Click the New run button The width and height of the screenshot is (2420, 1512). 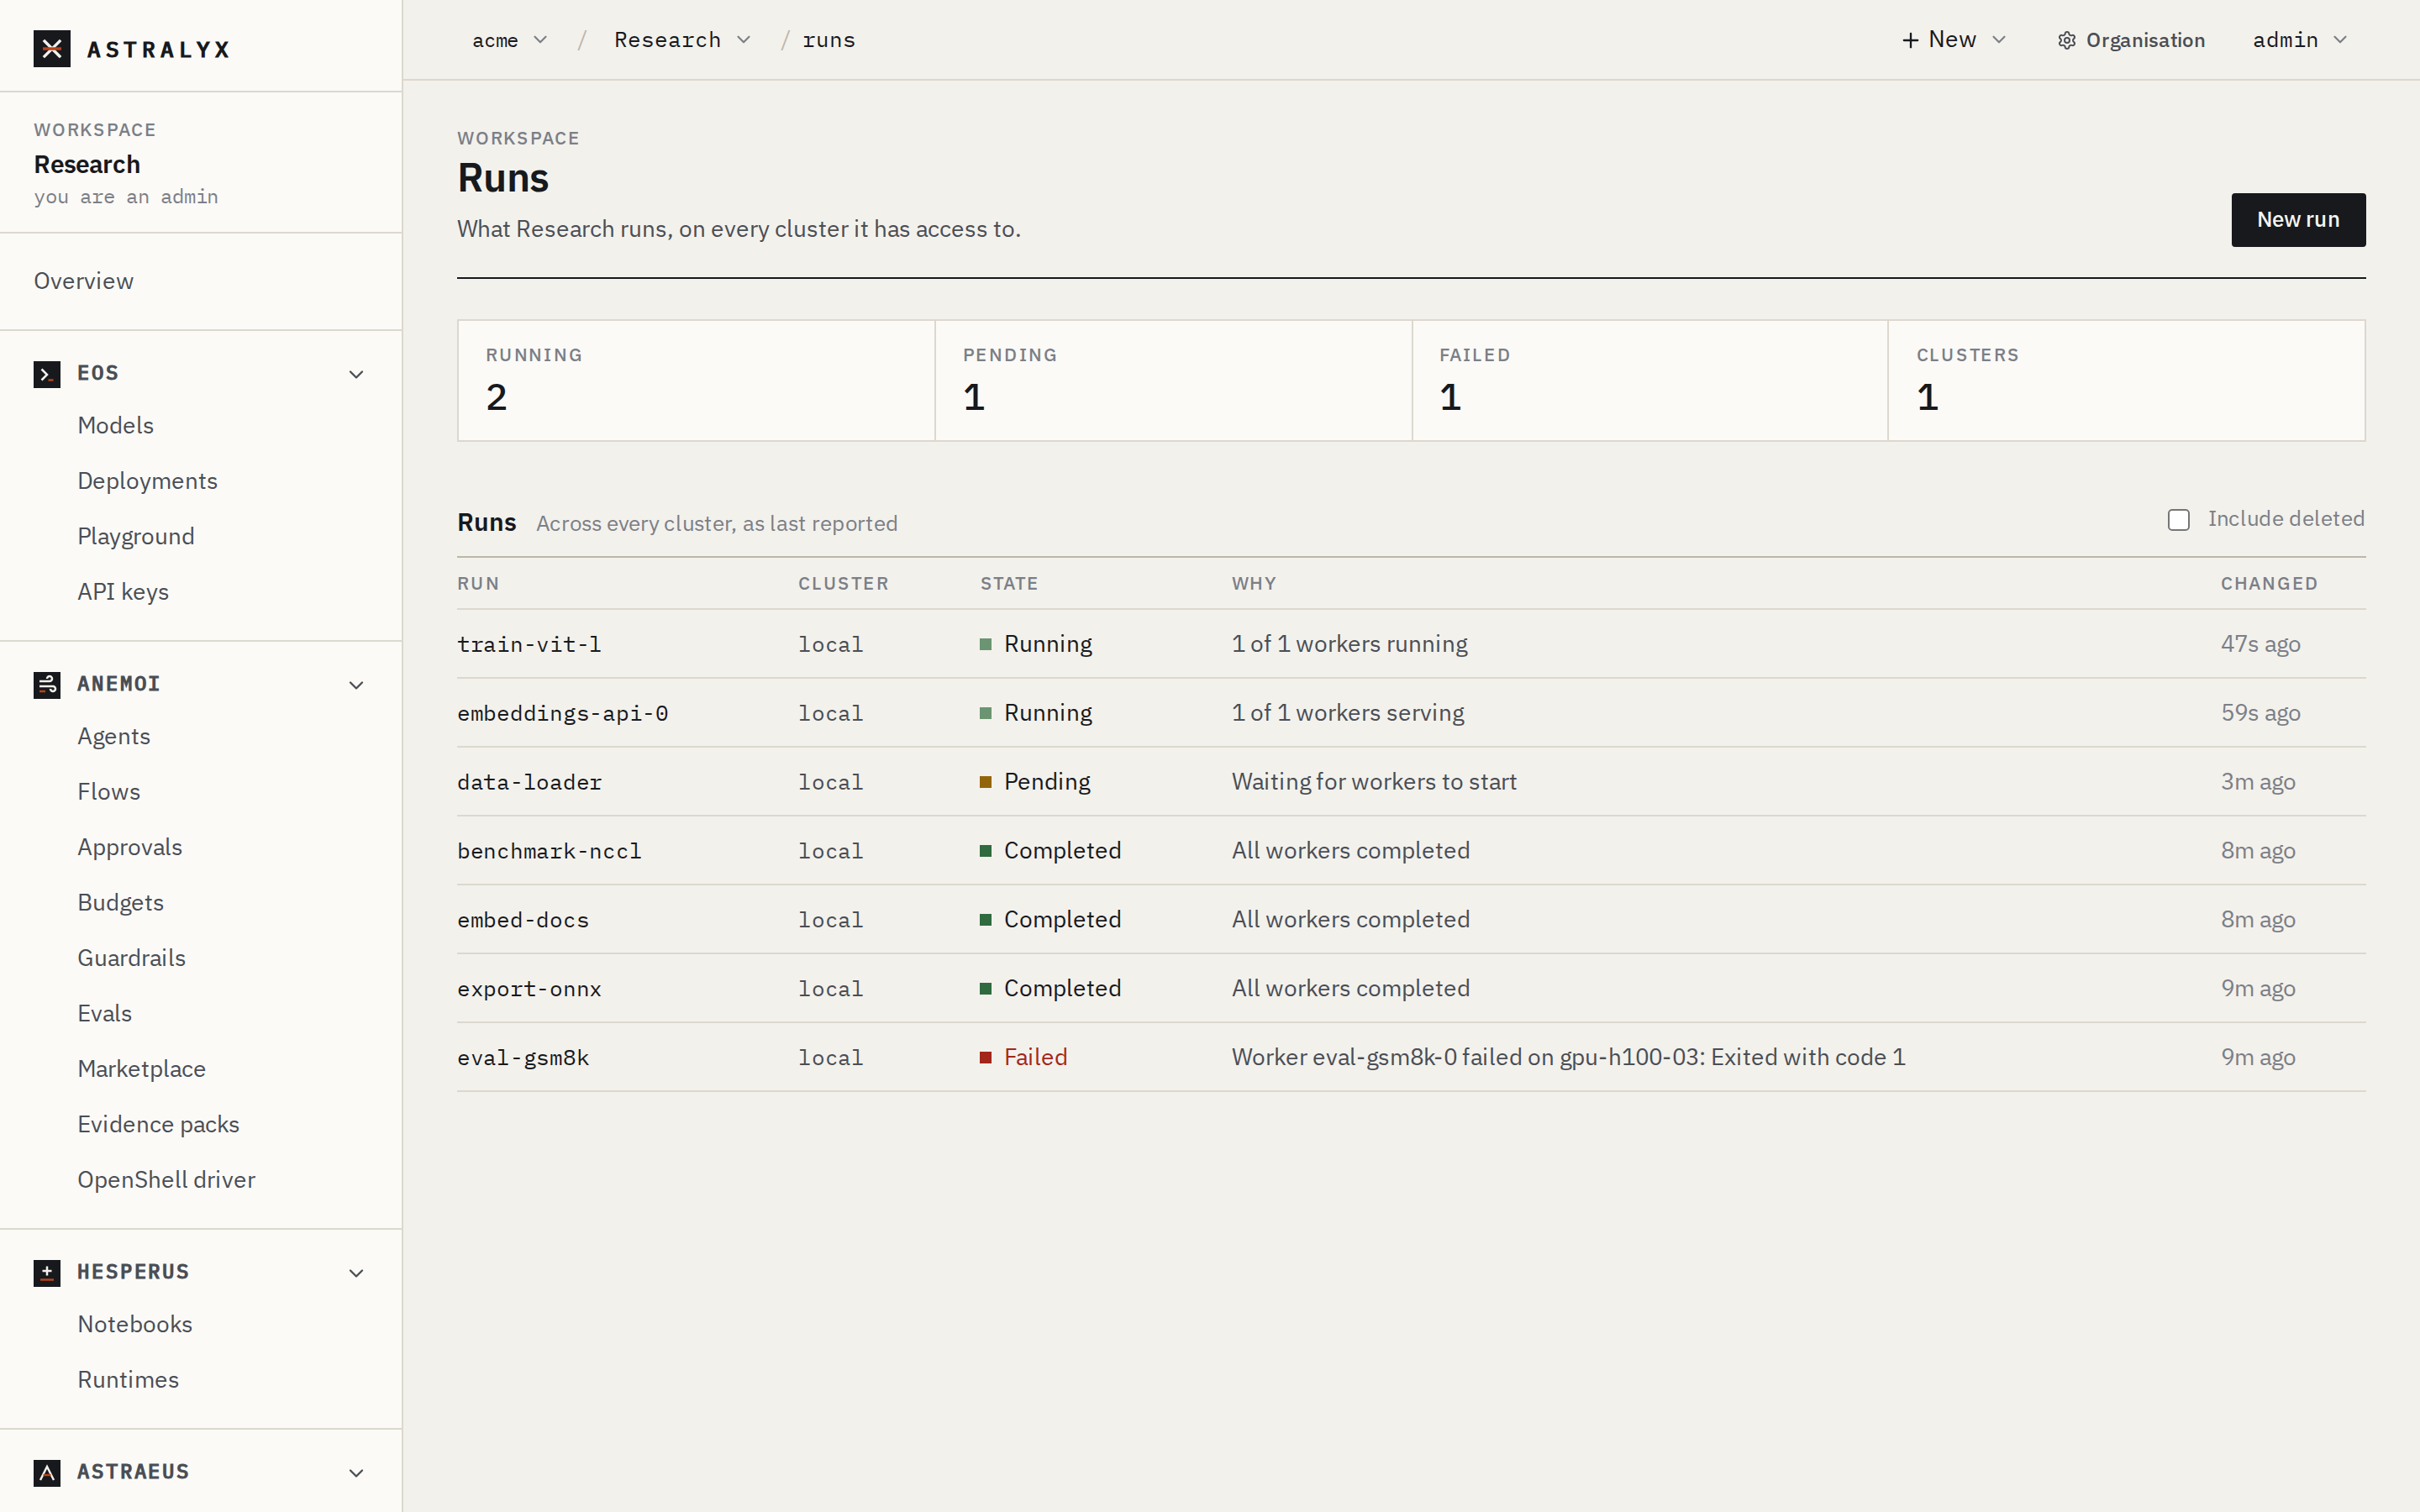[2298, 220]
